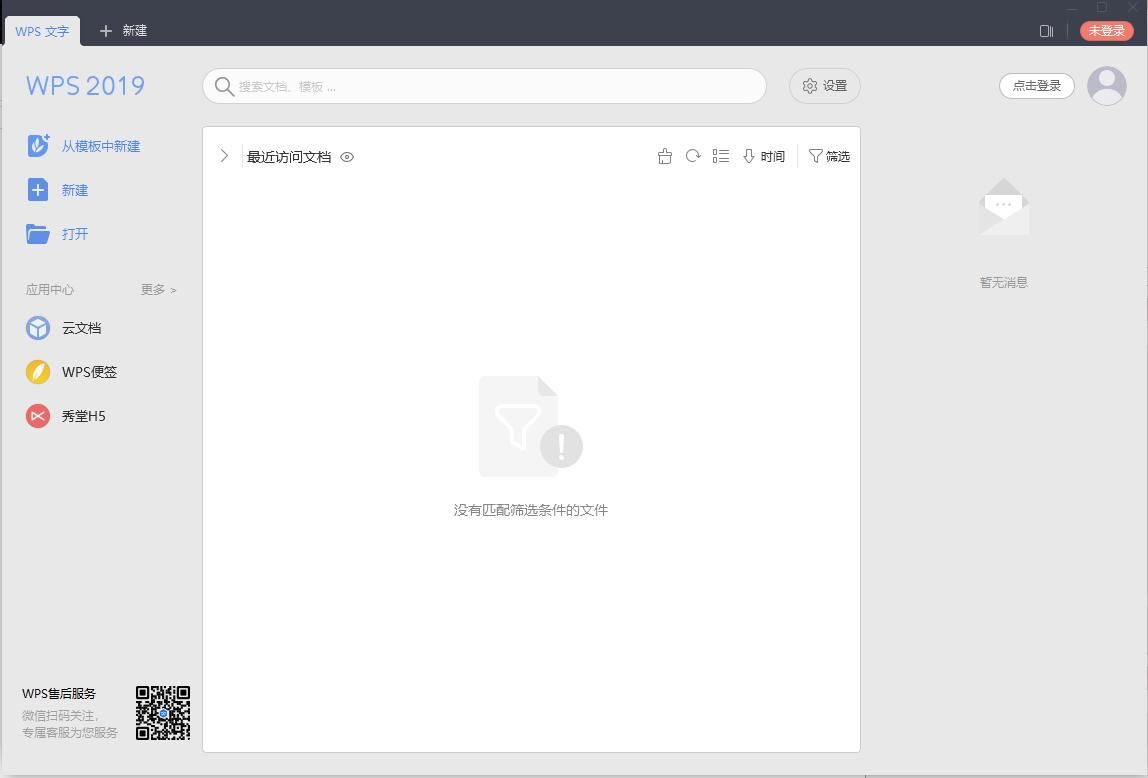1148x778 pixels.
Task: Refresh the recent documents list
Action: click(x=693, y=156)
